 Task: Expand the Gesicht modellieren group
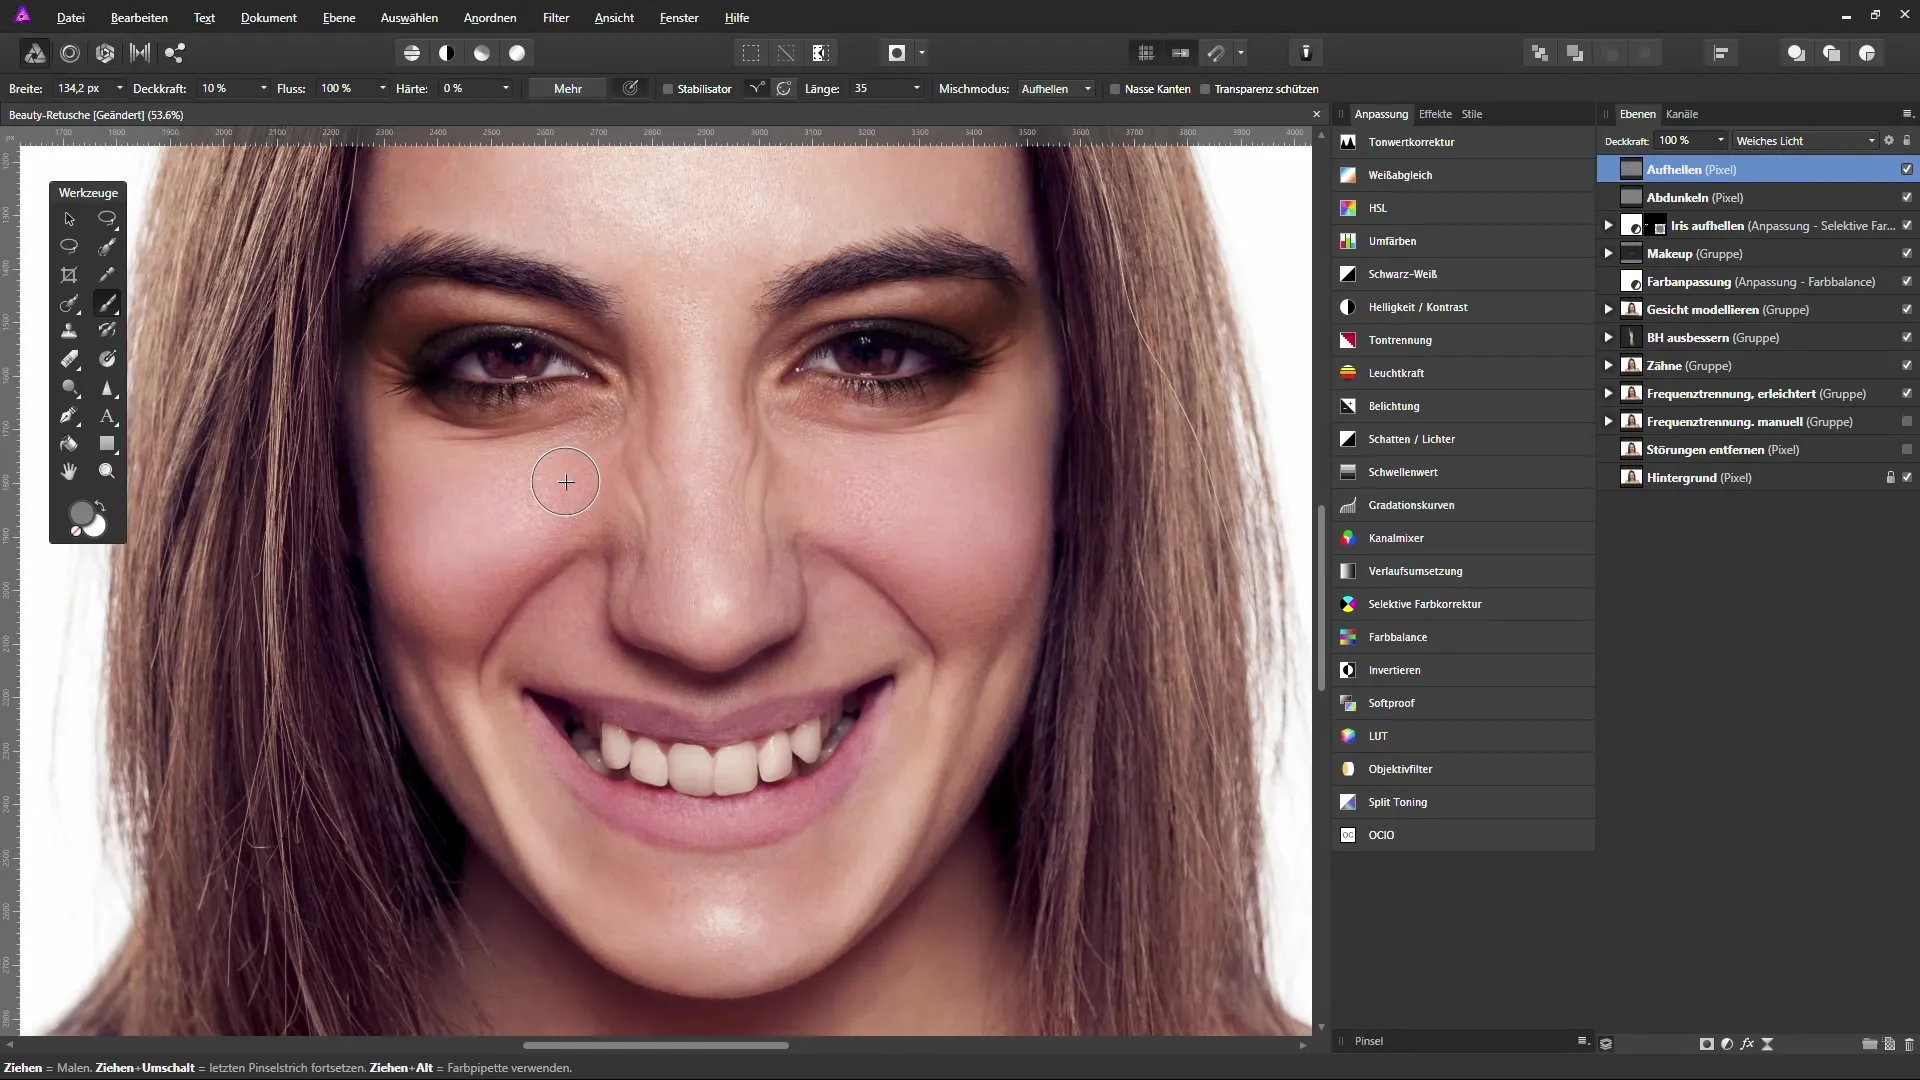pyautogui.click(x=1608, y=309)
